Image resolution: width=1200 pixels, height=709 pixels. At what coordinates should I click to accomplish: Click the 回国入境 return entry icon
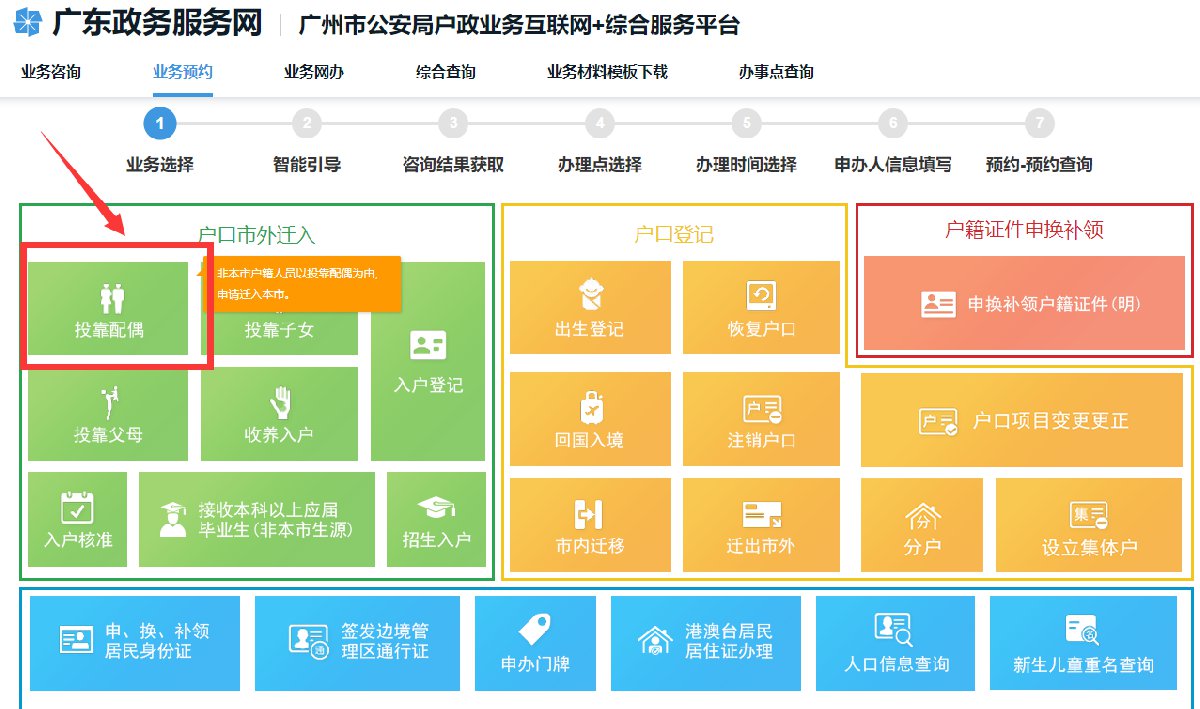[590, 420]
